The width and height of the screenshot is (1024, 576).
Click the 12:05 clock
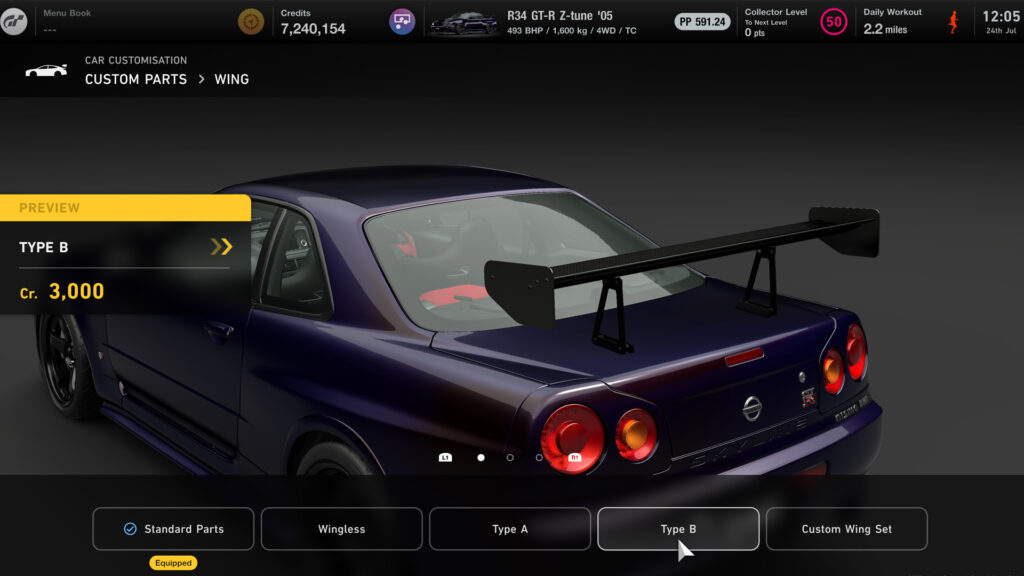(x=1000, y=16)
